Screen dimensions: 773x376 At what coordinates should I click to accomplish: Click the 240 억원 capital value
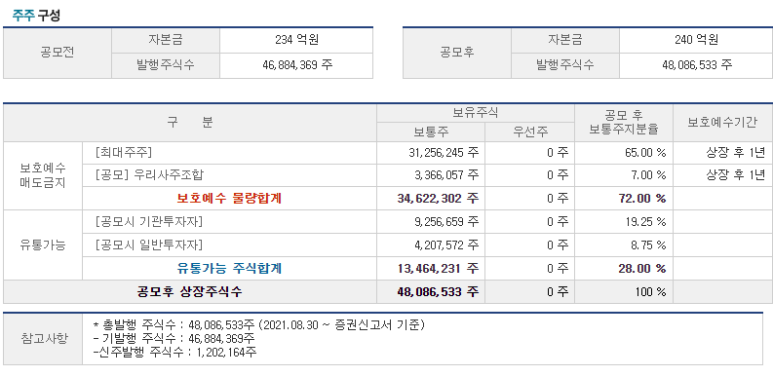pyautogui.click(x=696, y=40)
